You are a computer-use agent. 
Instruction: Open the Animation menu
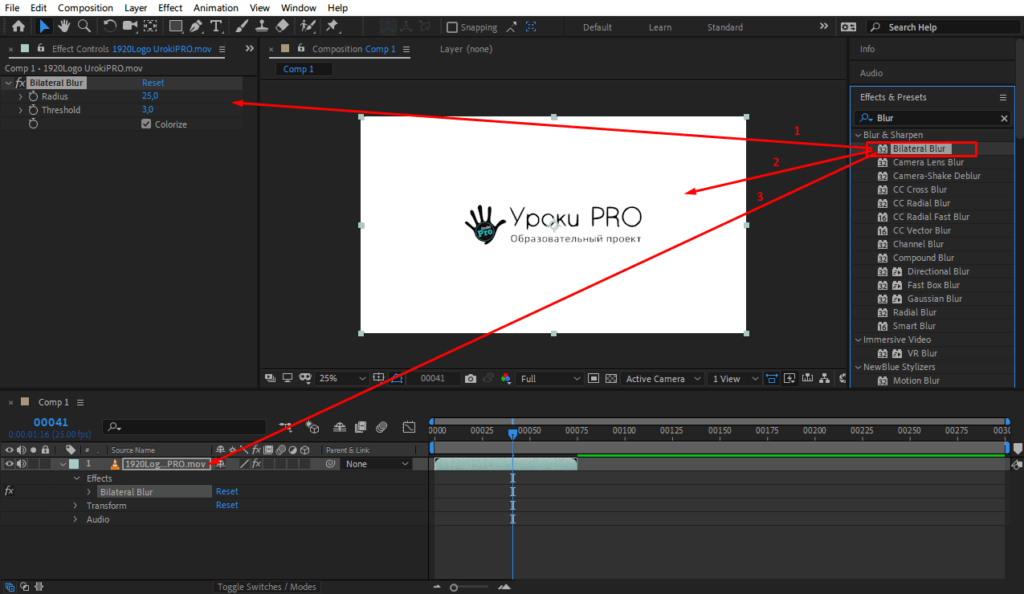[216, 8]
